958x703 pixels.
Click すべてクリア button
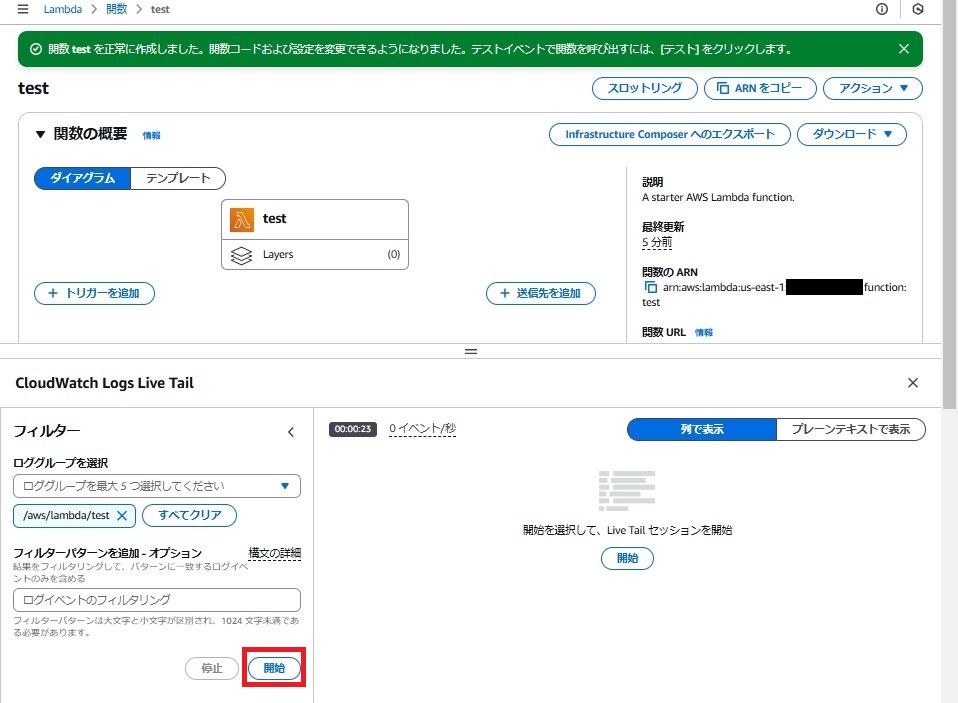pyautogui.click(x=189, y=515)
